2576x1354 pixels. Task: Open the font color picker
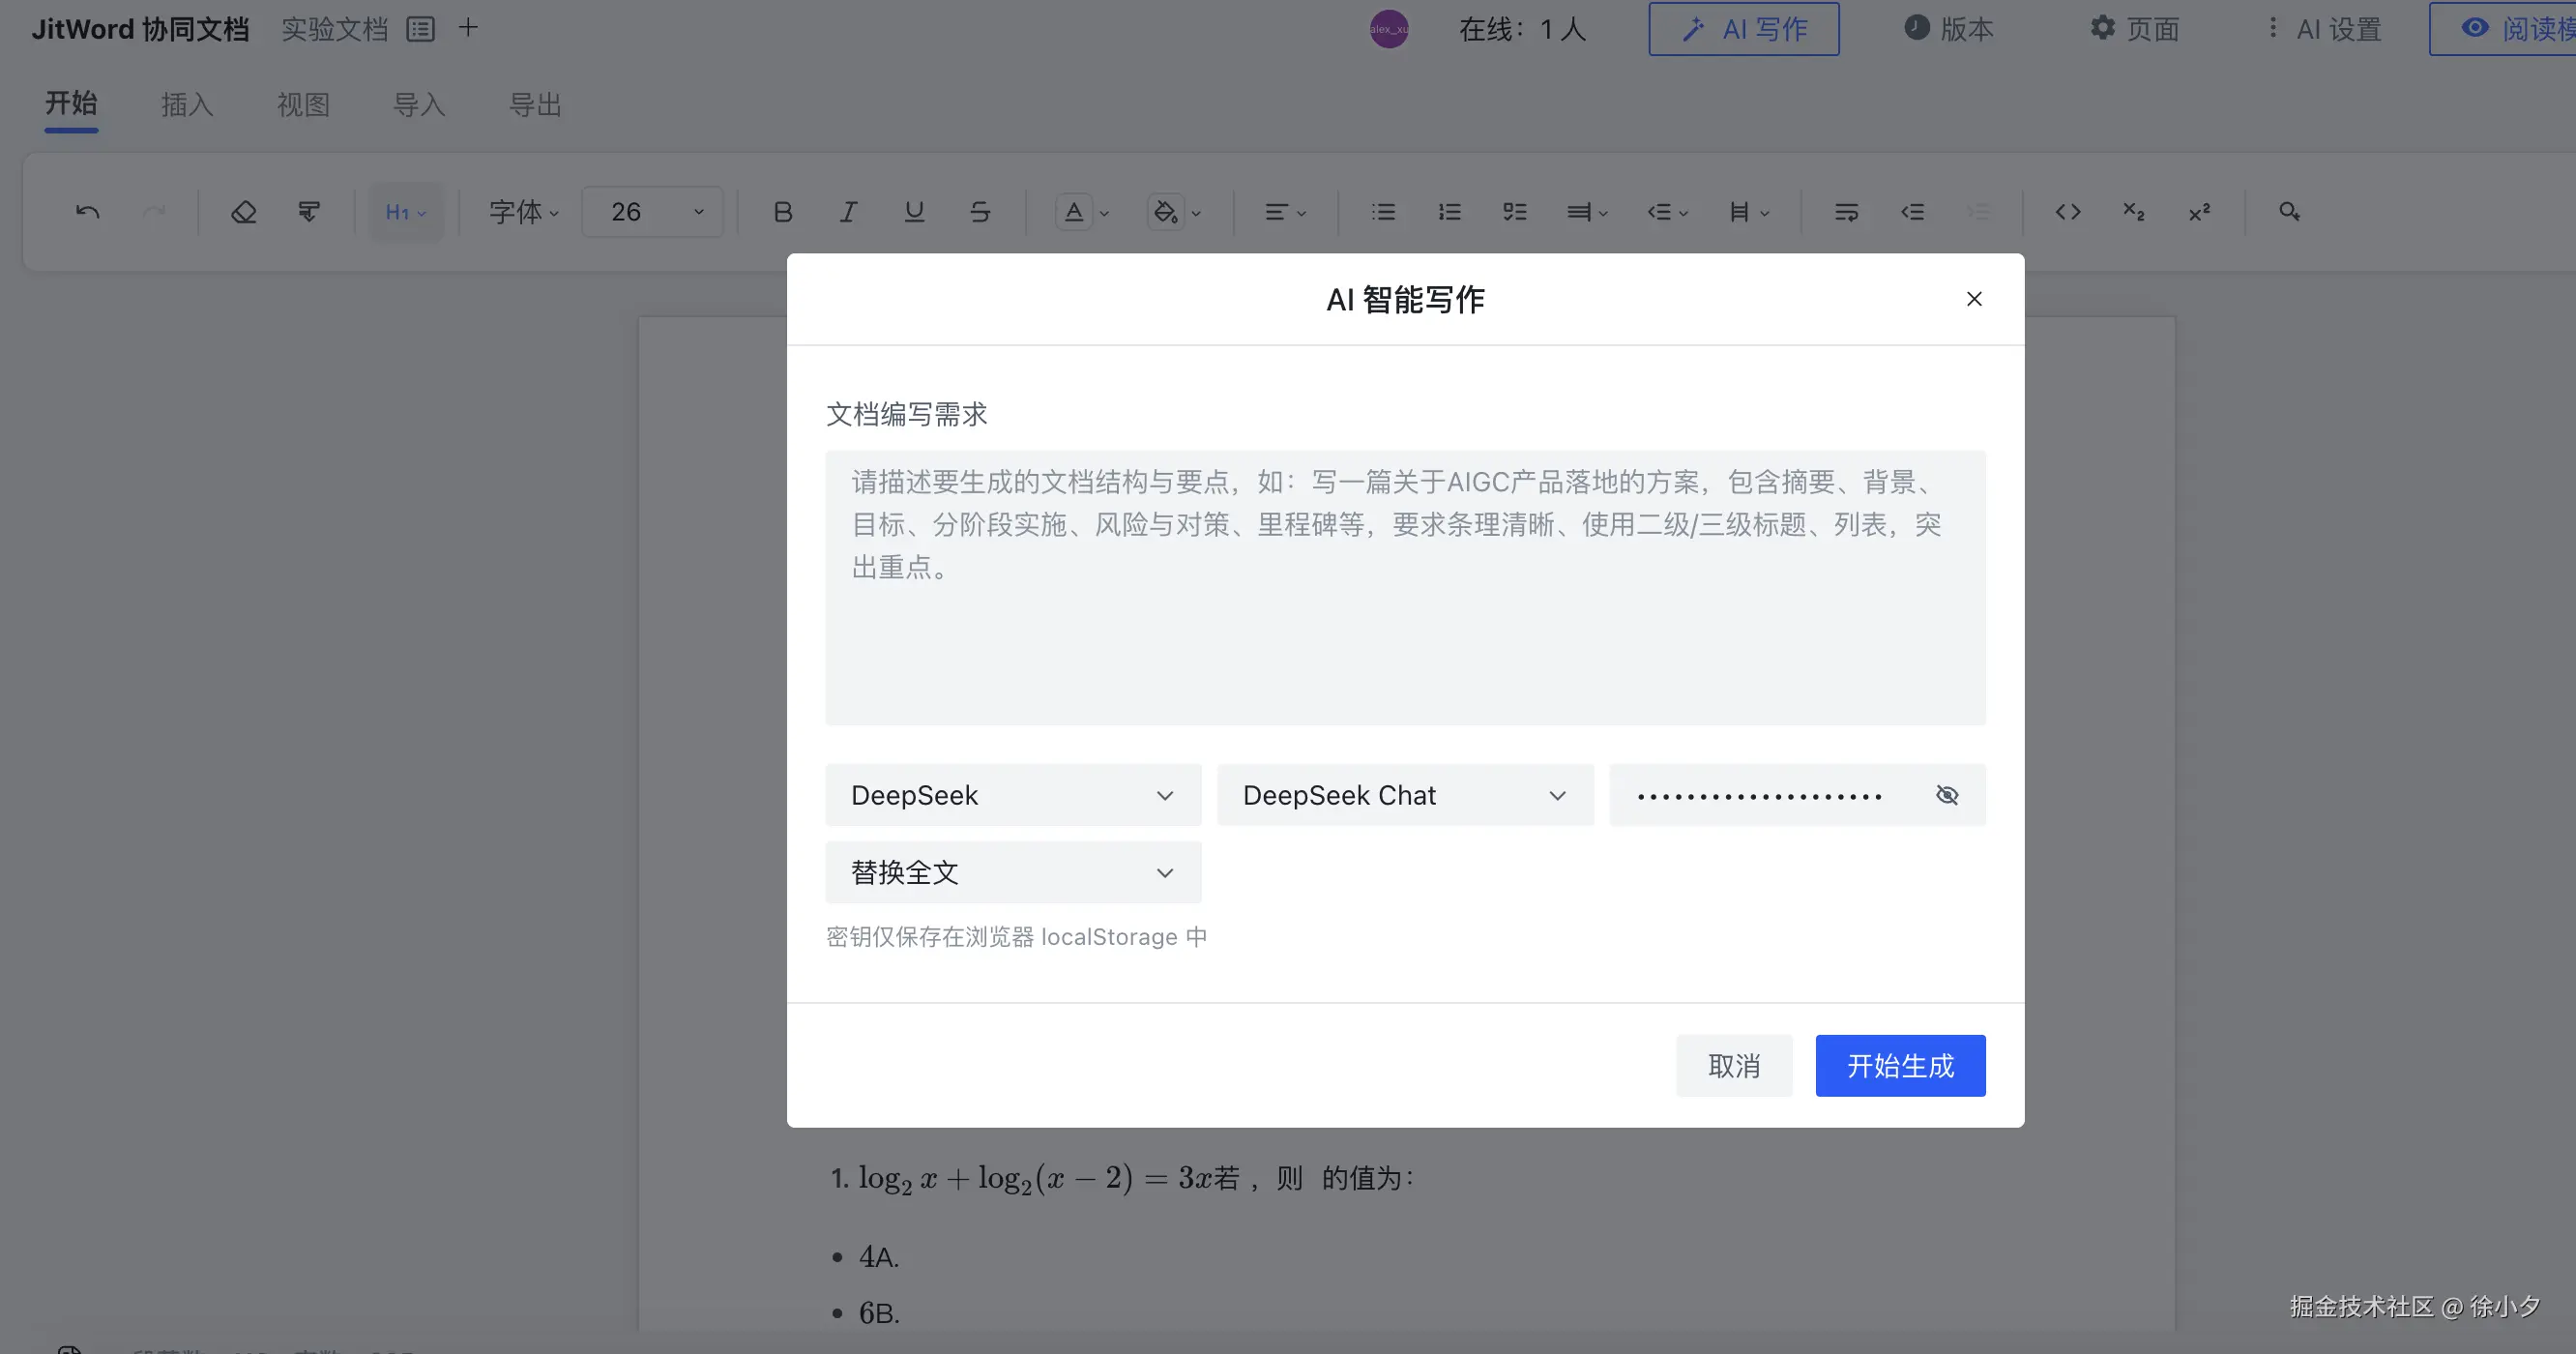(1076, 211)
